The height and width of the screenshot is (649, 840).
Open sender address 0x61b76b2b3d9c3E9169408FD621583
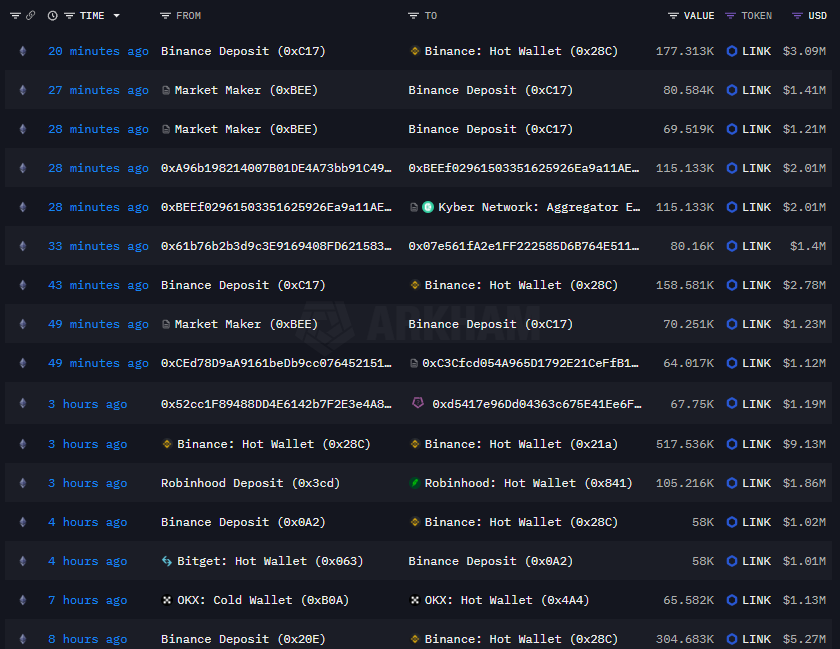[x=276, y=246]
